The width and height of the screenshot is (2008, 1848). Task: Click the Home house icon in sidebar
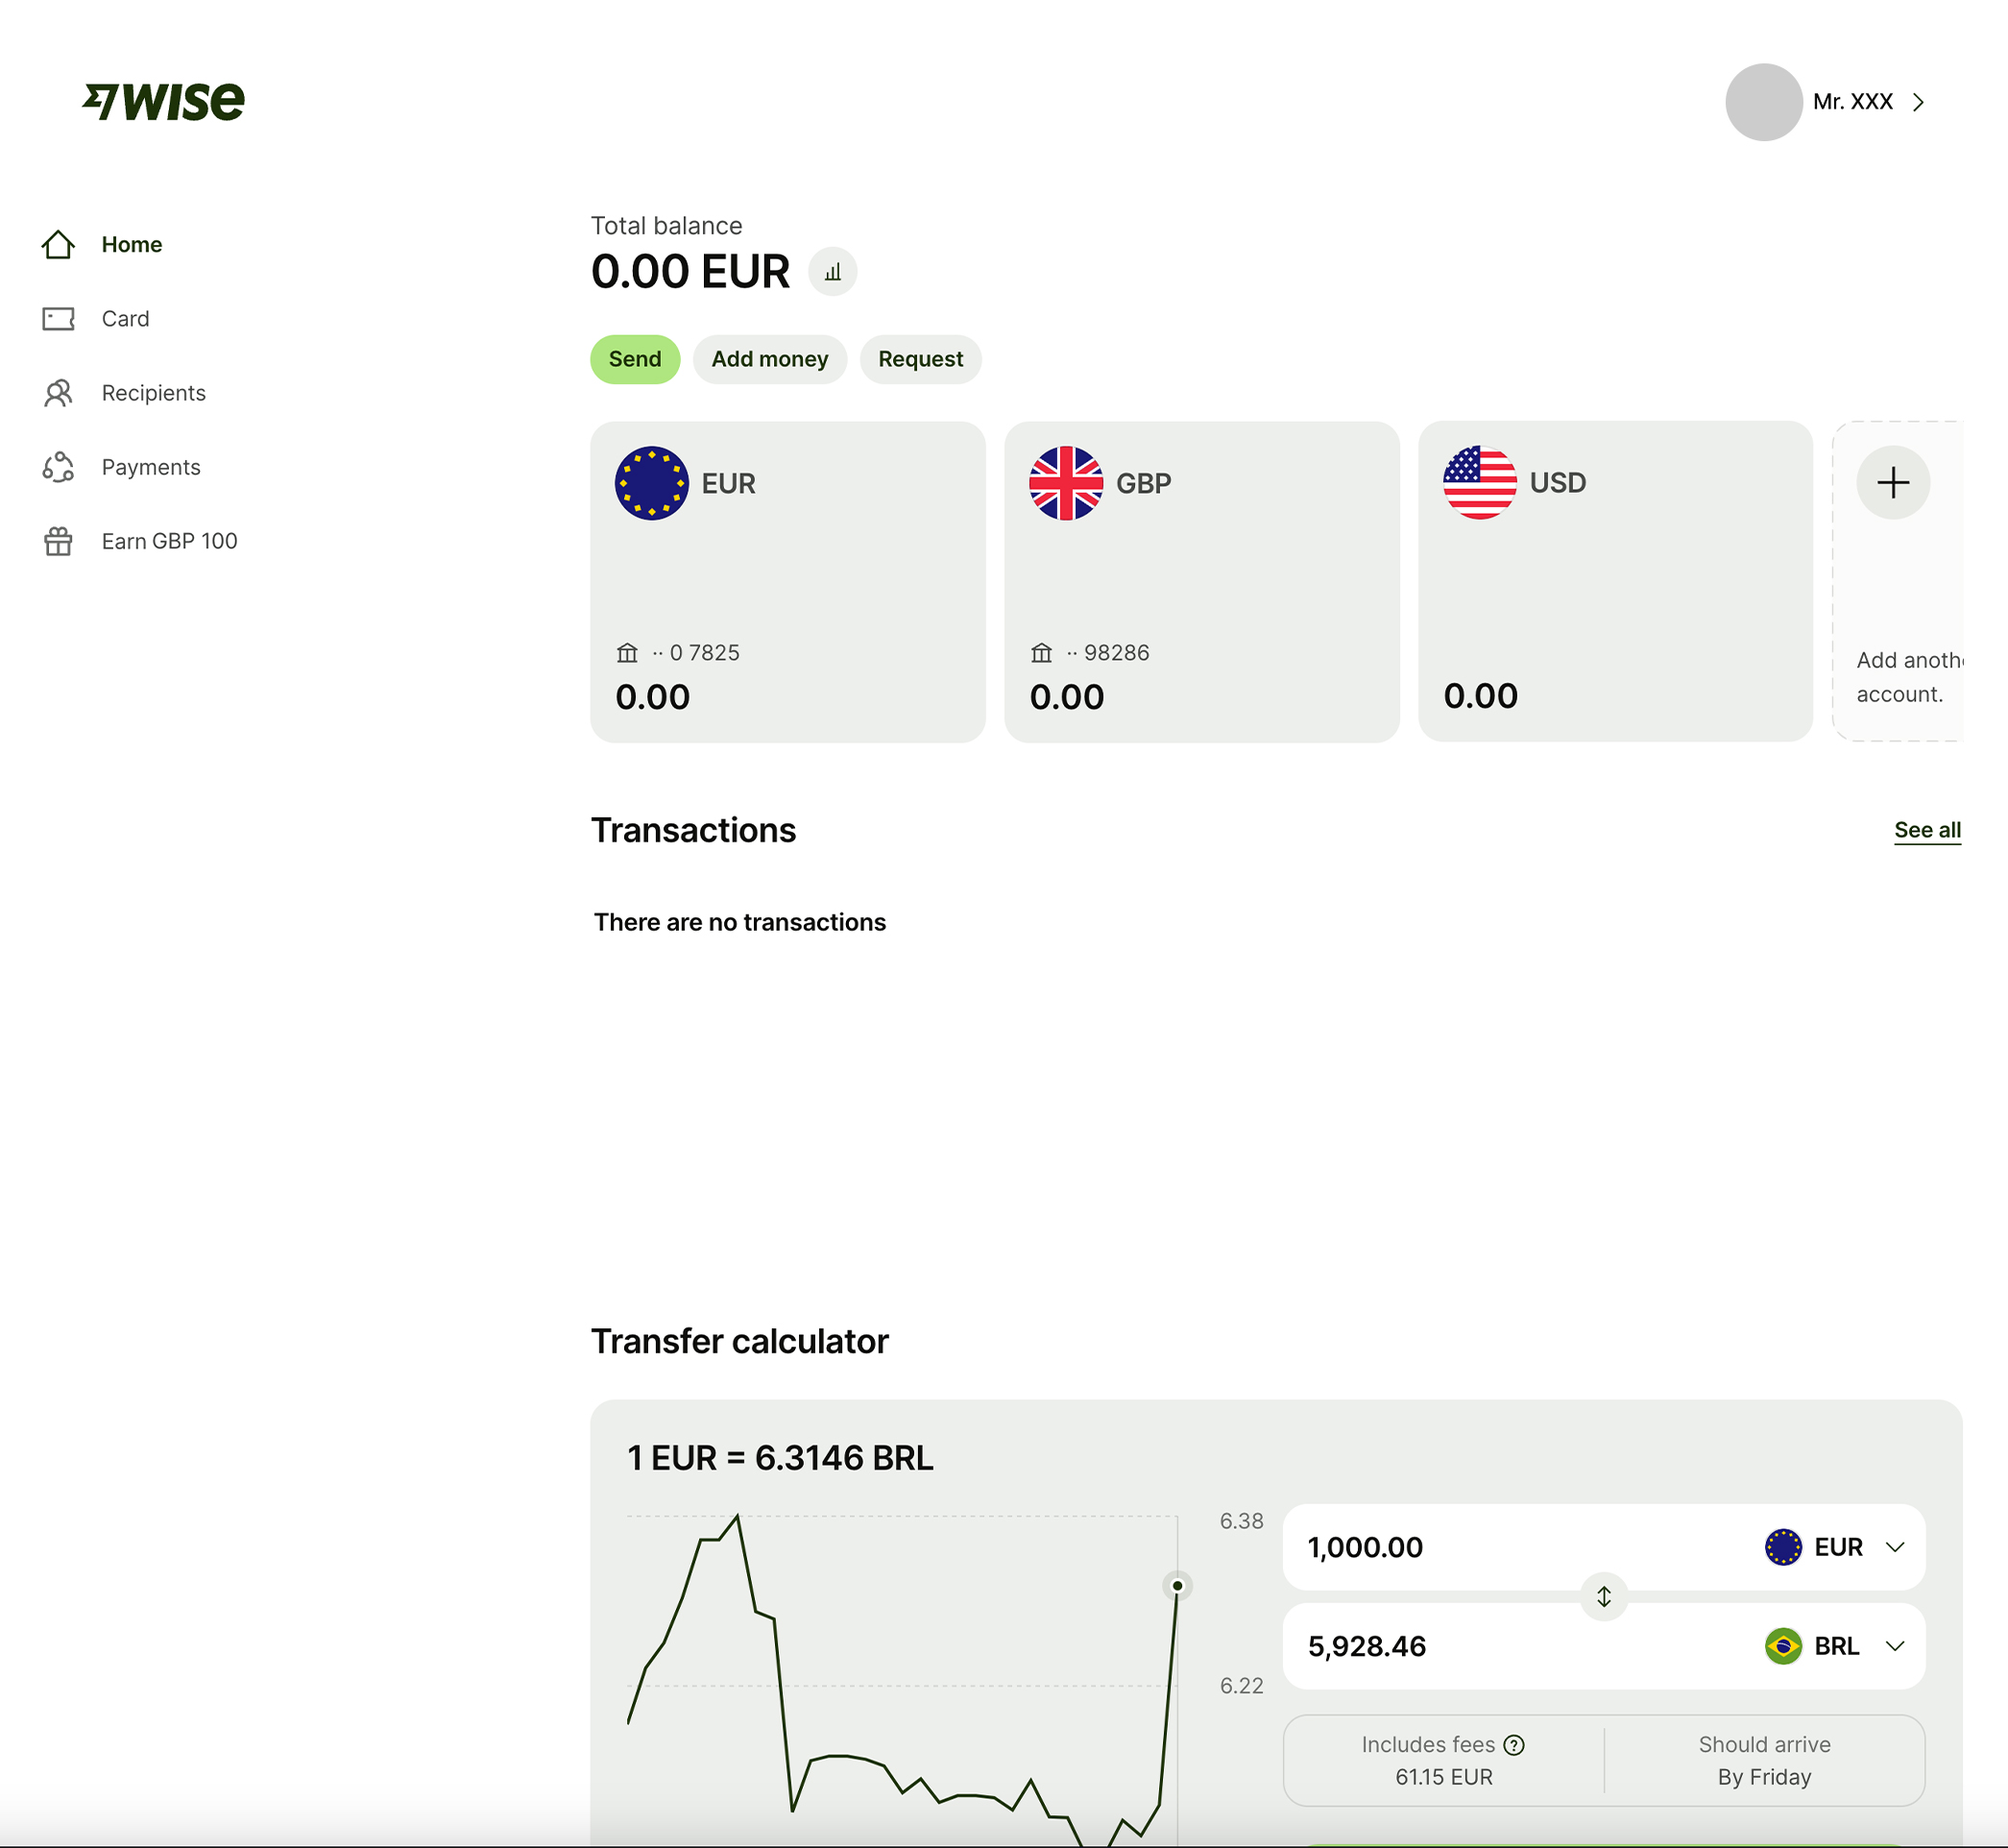(58, 245)
